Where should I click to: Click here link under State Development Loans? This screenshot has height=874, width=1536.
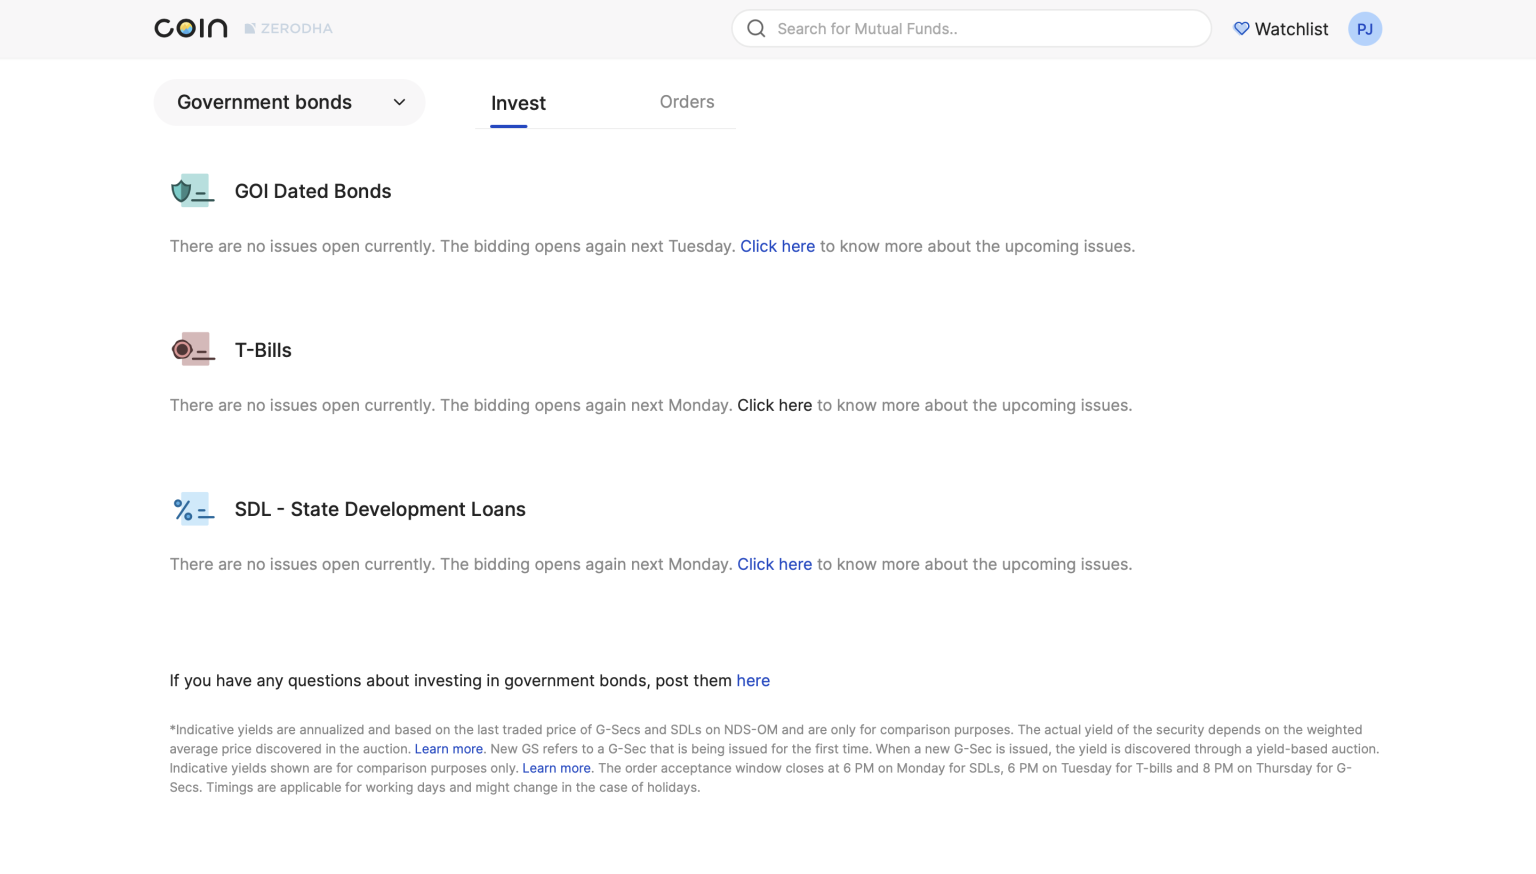(x=774, y=564)
